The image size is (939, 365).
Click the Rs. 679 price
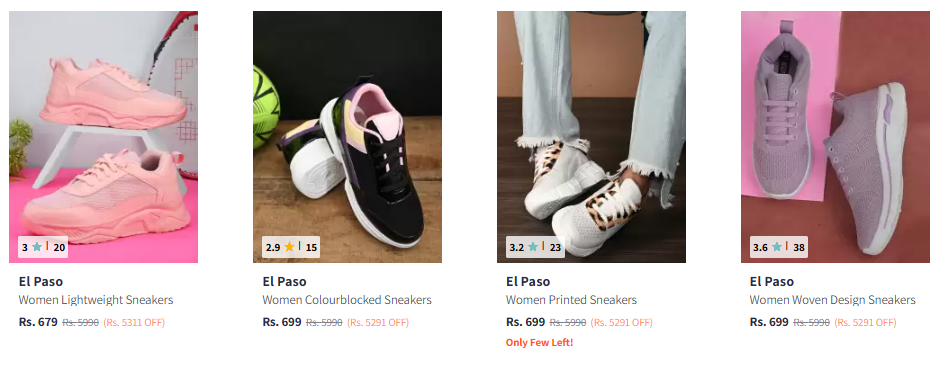pyautogui.click(x=38, y=322)
